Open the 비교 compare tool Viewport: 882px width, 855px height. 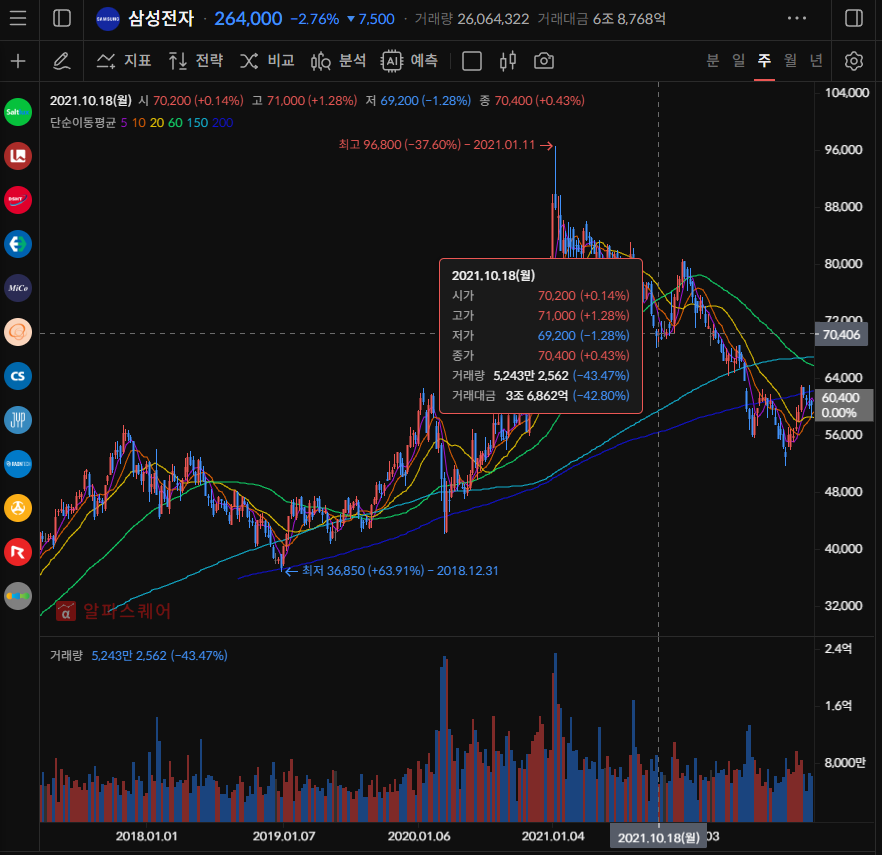267,60
